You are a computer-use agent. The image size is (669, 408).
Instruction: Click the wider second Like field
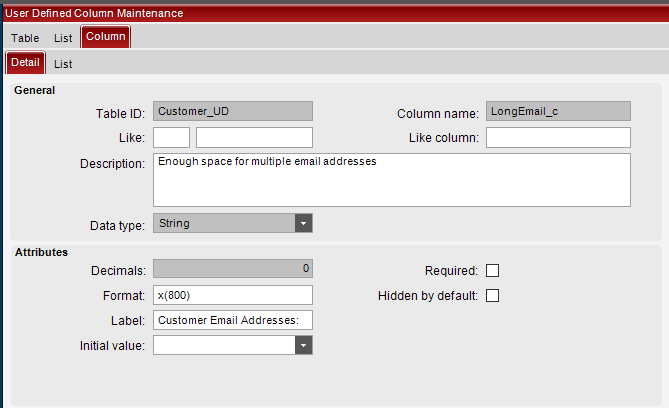coord(254,137)
